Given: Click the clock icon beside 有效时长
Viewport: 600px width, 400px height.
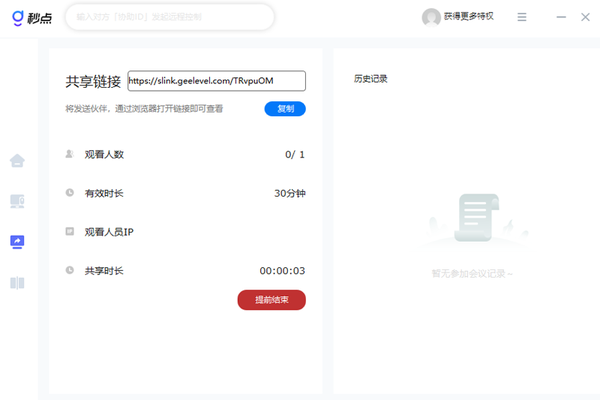Looking at the screenshot, I should point(69,192).
